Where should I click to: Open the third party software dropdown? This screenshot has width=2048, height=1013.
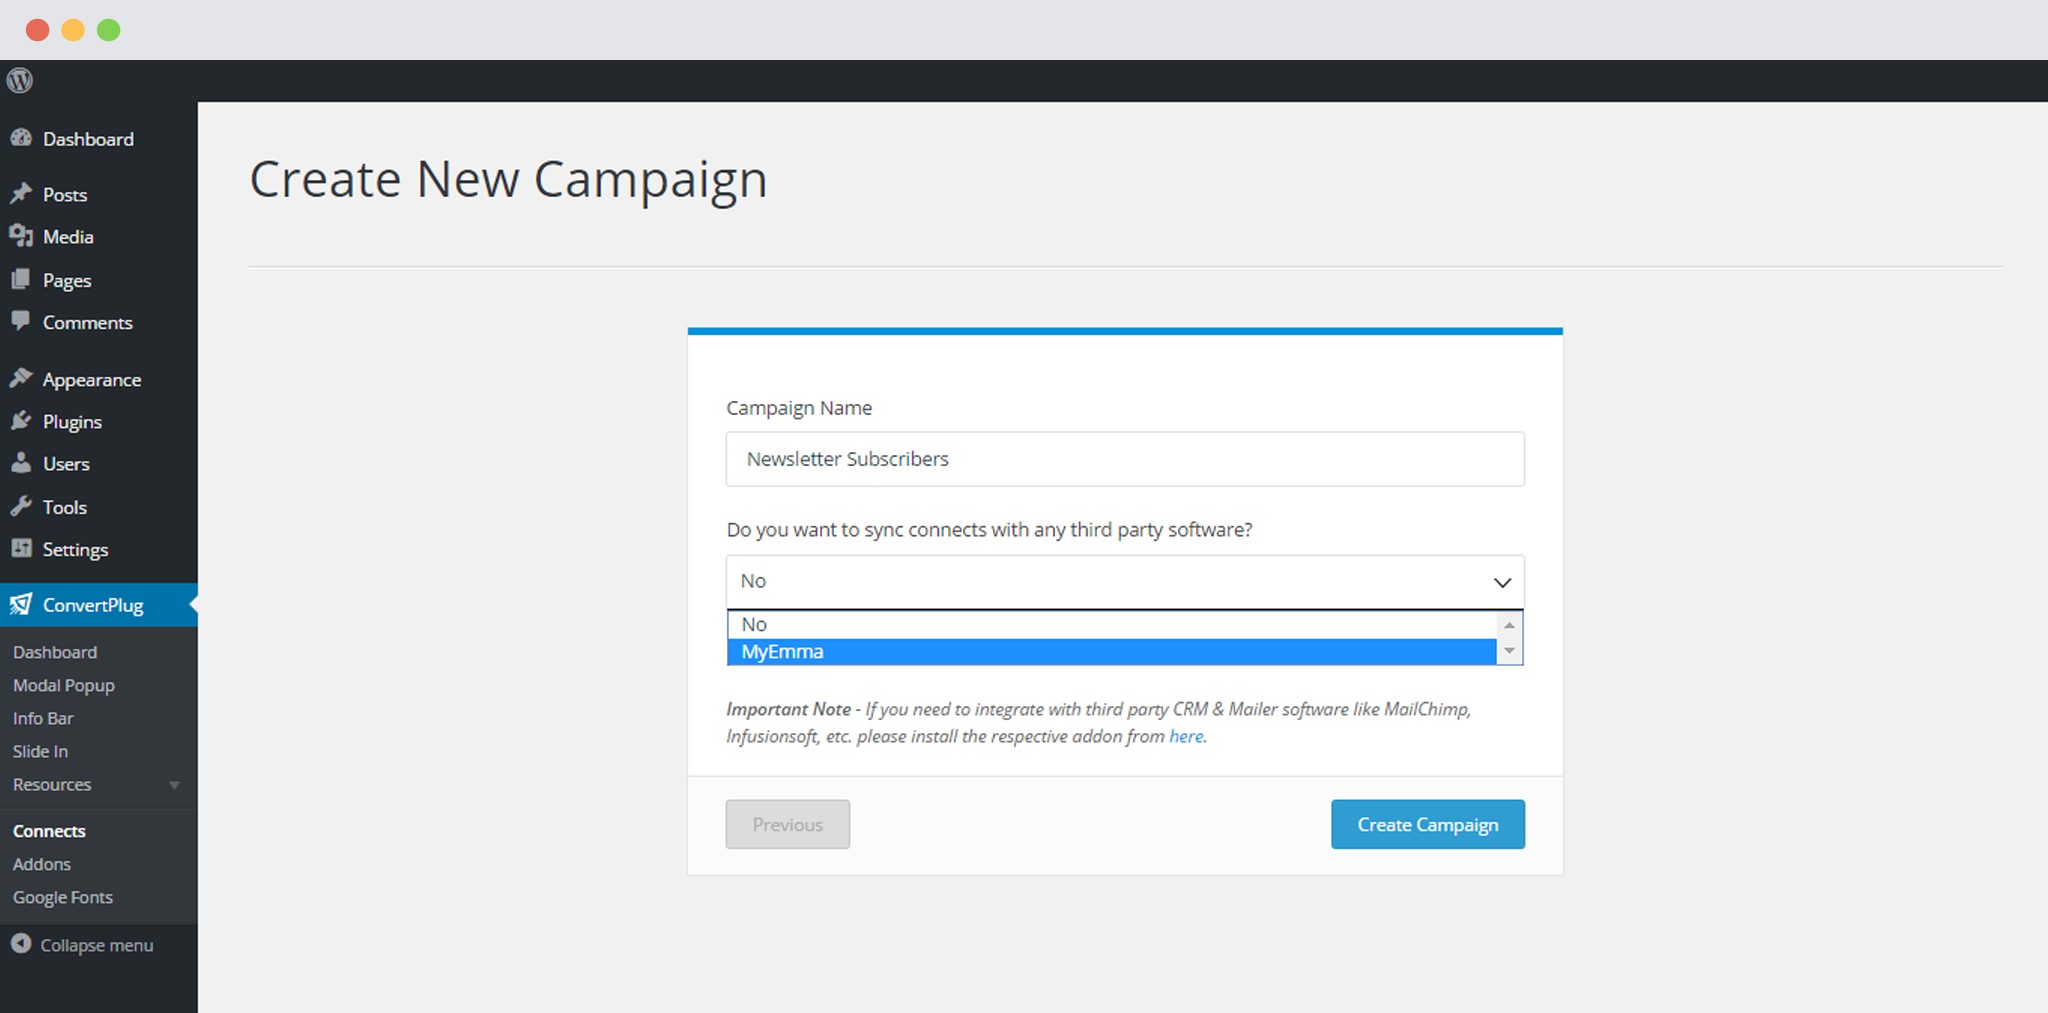(1125, 582)
